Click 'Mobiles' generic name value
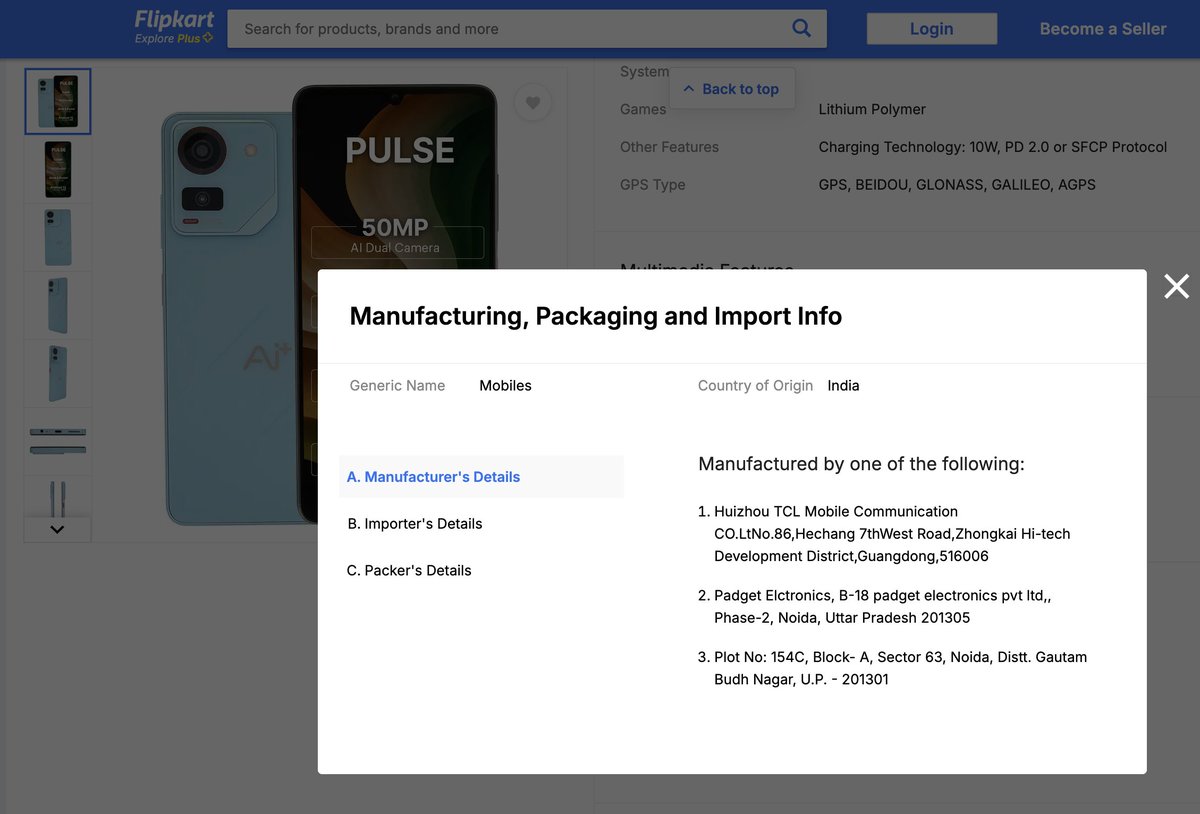Image resolution: width=1200 pixels, height=814 pixels. pos(505,386)
